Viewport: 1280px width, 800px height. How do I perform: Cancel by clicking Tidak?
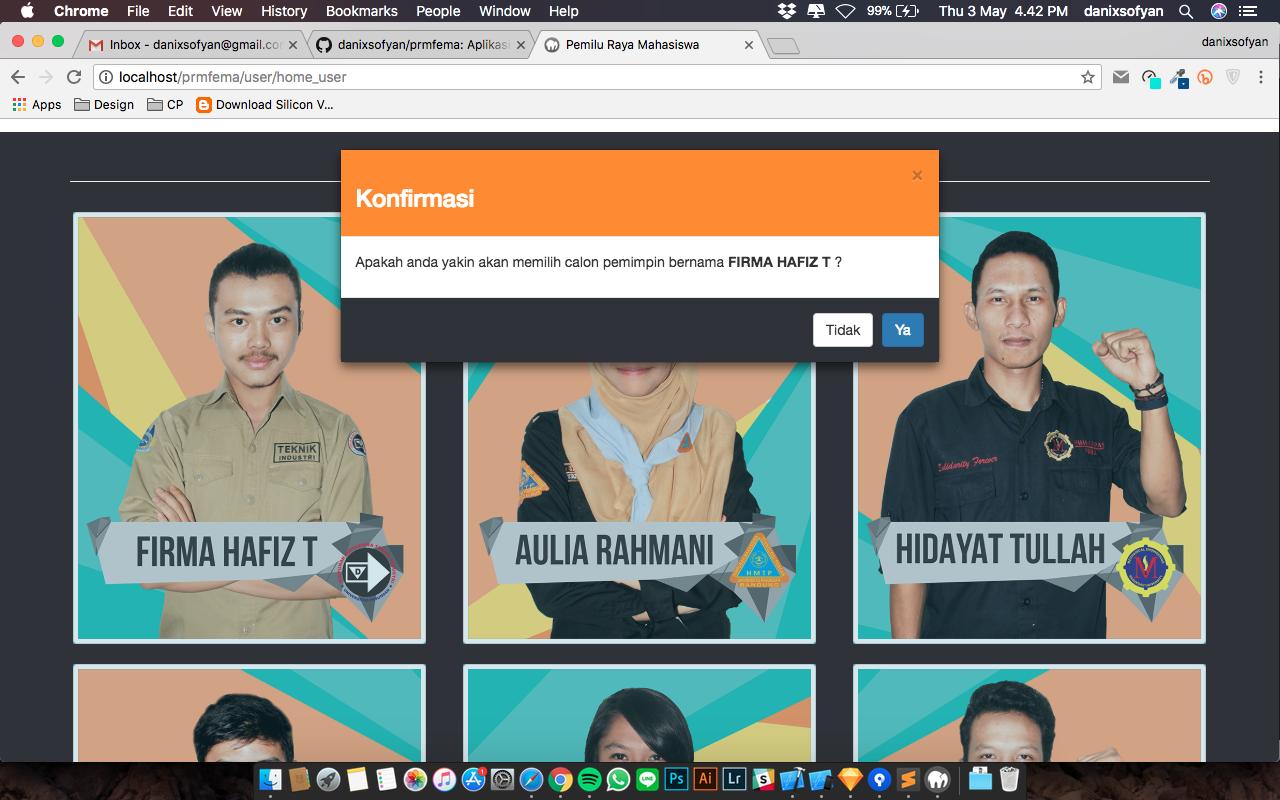843,330
